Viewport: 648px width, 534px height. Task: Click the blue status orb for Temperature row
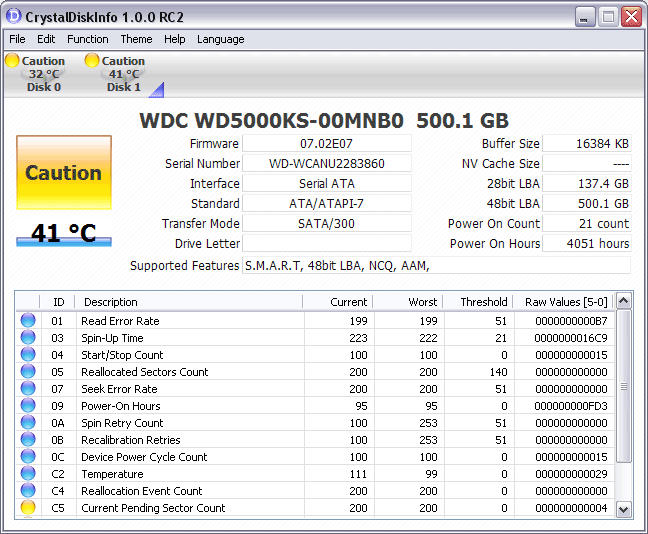pyautogui.click(x=28, y=473)
